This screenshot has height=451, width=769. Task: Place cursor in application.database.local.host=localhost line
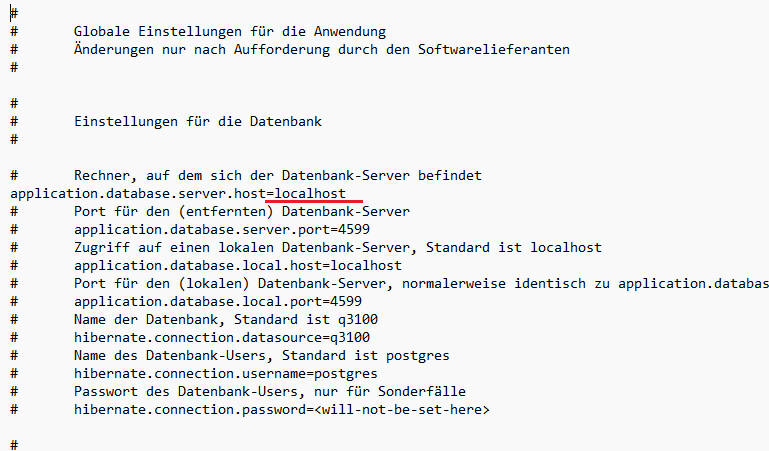pos(238,265)
